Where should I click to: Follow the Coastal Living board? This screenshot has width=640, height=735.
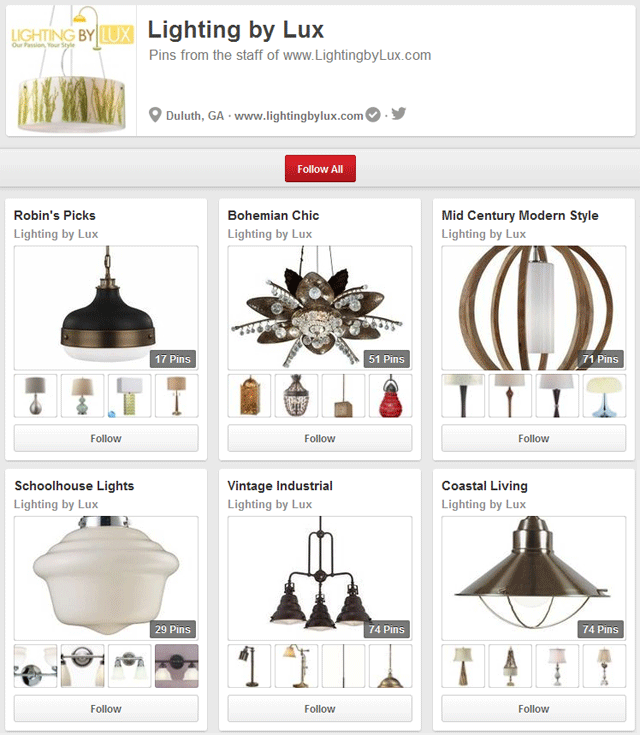(534, 709)
